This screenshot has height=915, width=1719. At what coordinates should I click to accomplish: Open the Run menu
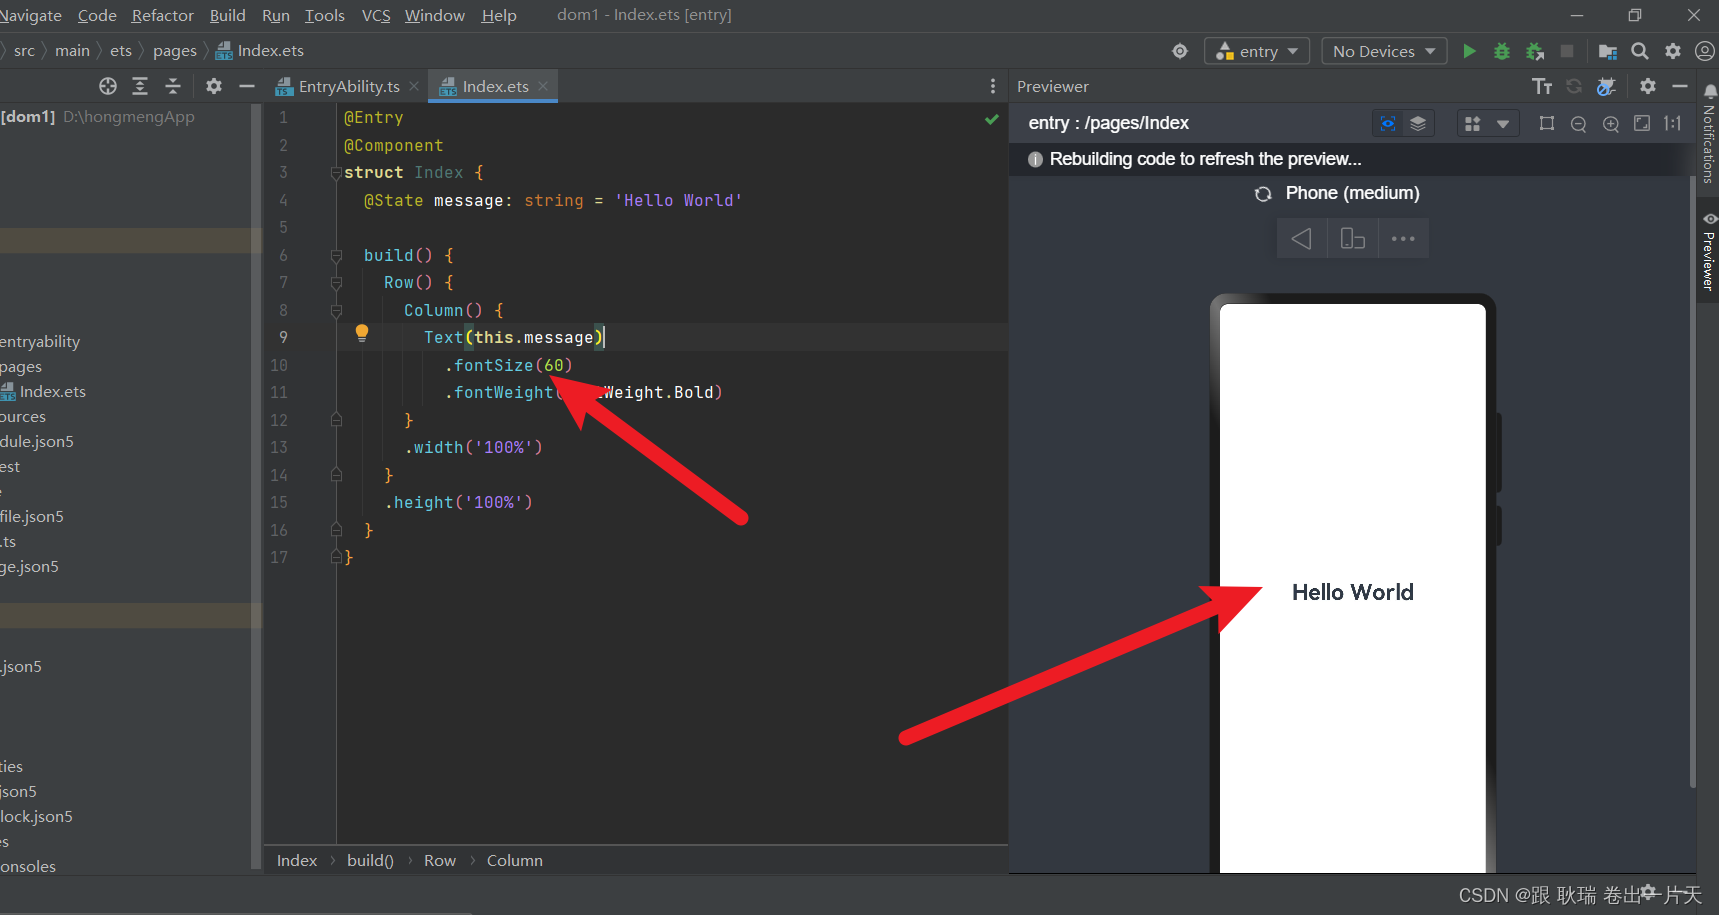coord(275,15)
